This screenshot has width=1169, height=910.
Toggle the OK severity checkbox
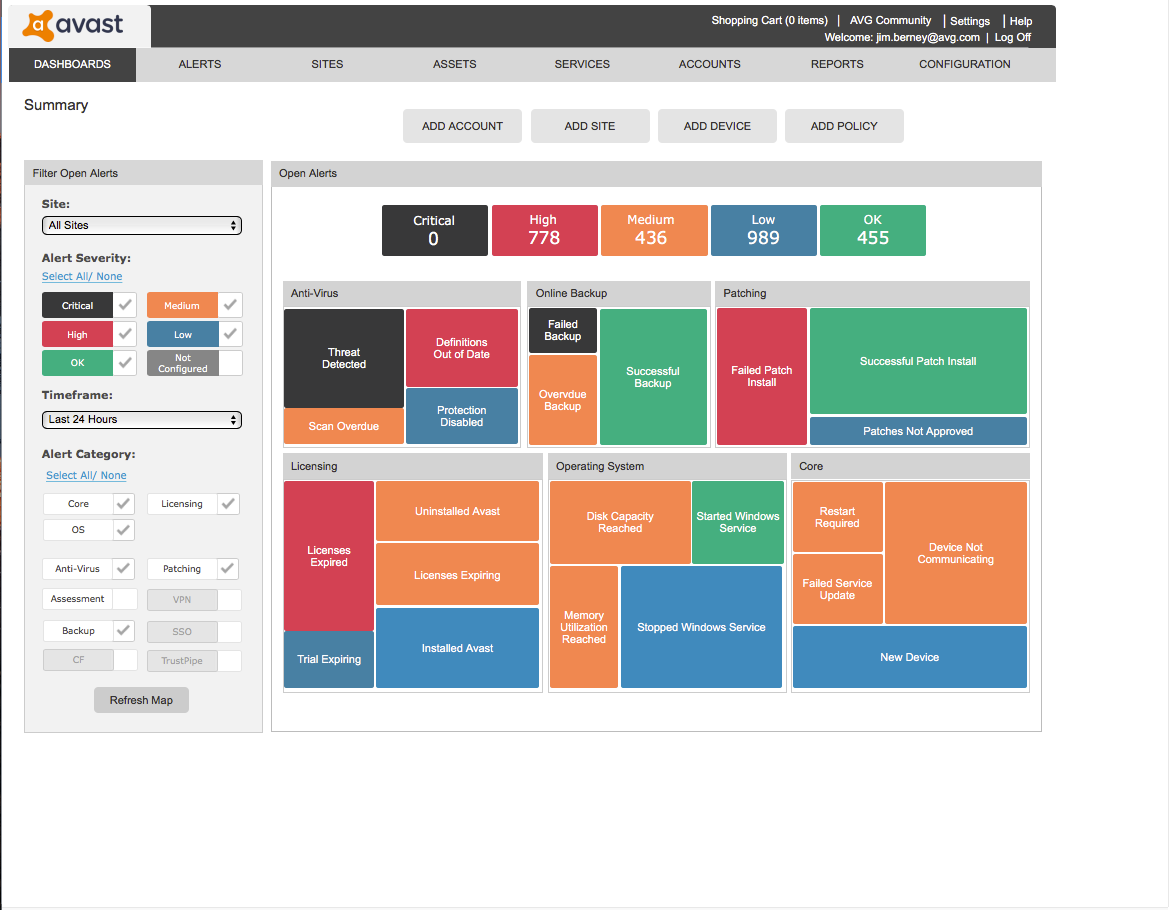pos(125,363)
